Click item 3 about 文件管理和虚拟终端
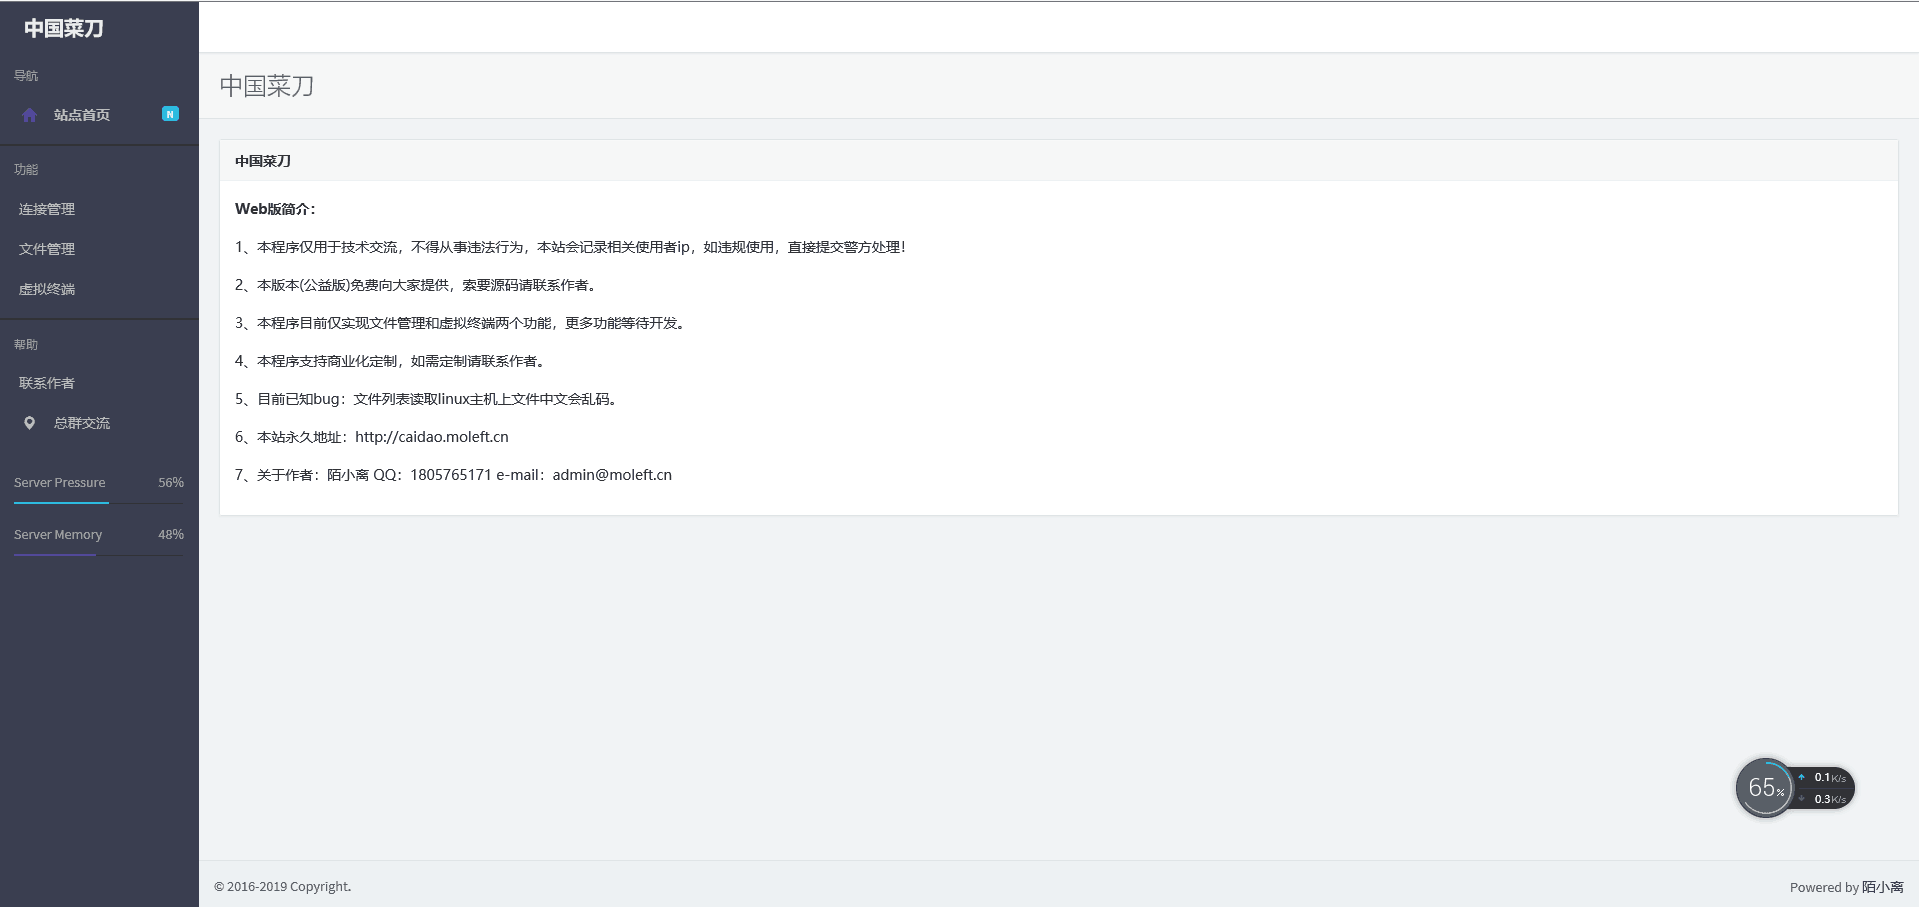This screenshot has width=1919, height=907. [461, 323]
